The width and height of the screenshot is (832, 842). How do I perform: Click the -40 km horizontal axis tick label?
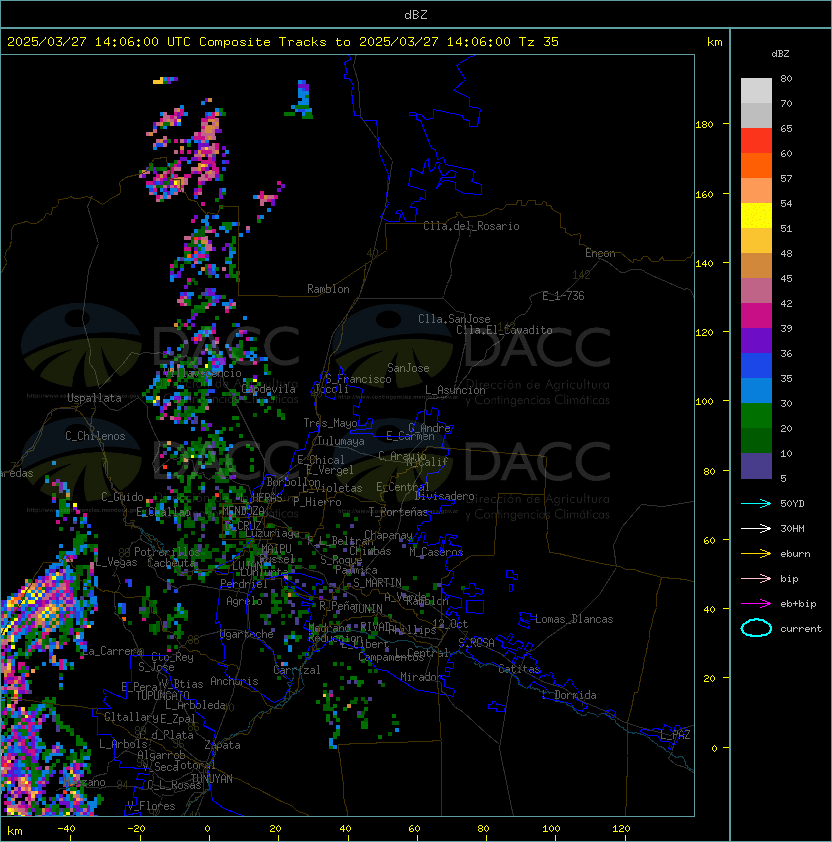(x=67, y=829)
